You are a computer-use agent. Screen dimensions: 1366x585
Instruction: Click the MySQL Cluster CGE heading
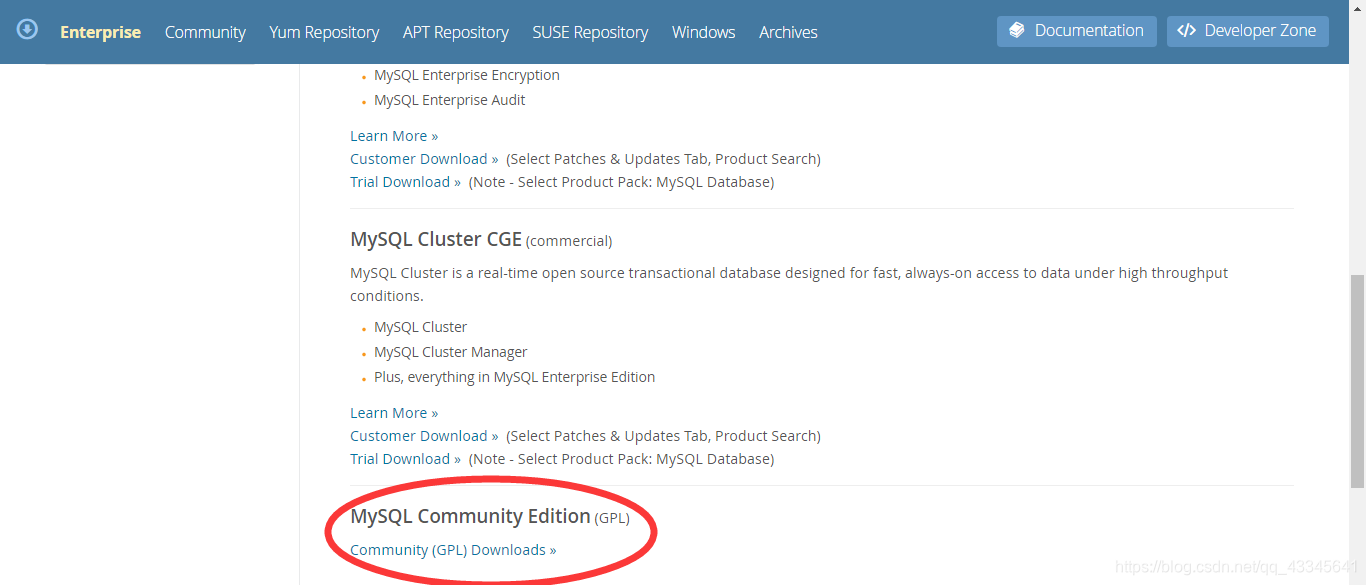(x=436, y=240)
